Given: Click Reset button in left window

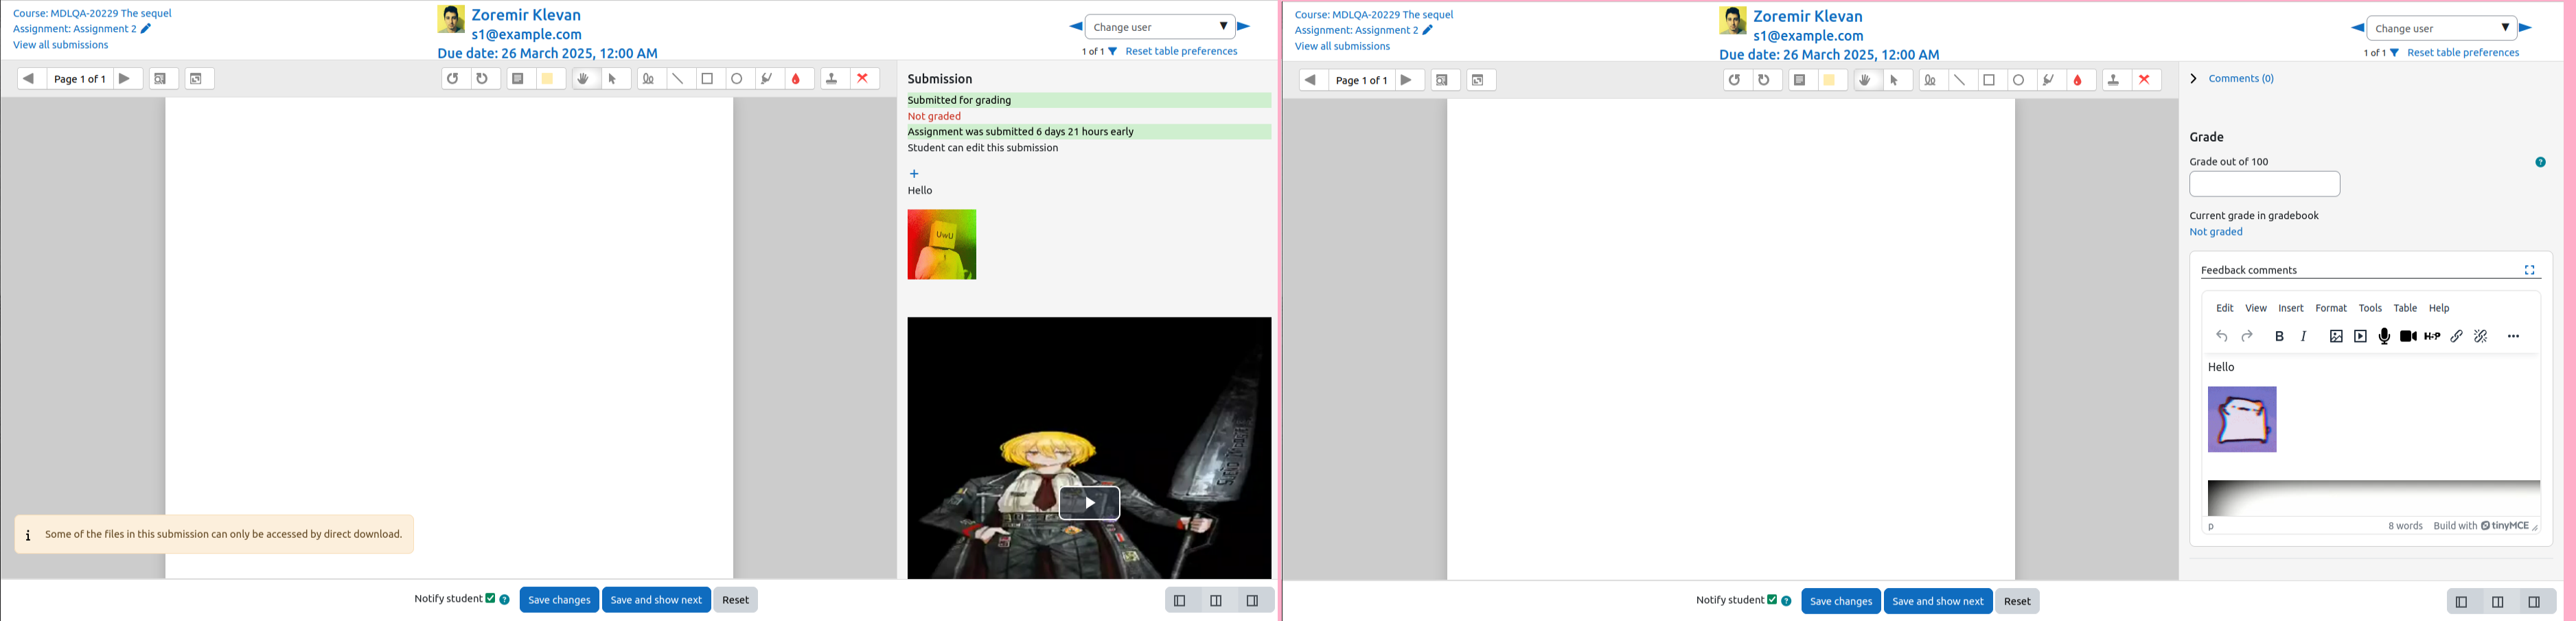Looking at the screenshot, I should click(x=736, y=600).
